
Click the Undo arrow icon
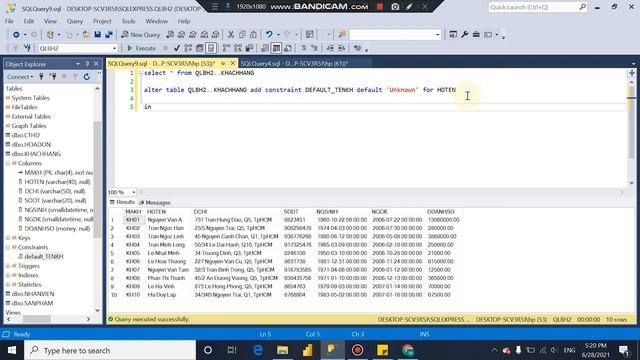(x=269, y=35)
